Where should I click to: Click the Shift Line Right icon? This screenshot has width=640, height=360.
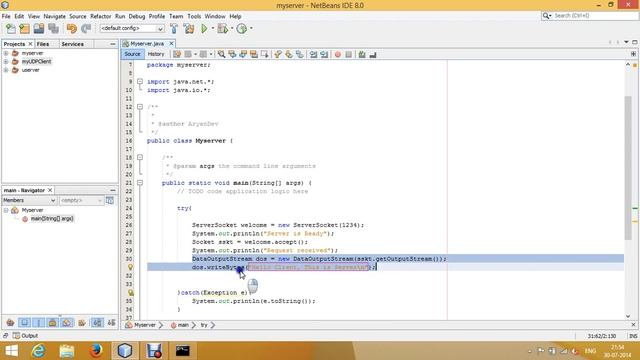pos(324,54)
